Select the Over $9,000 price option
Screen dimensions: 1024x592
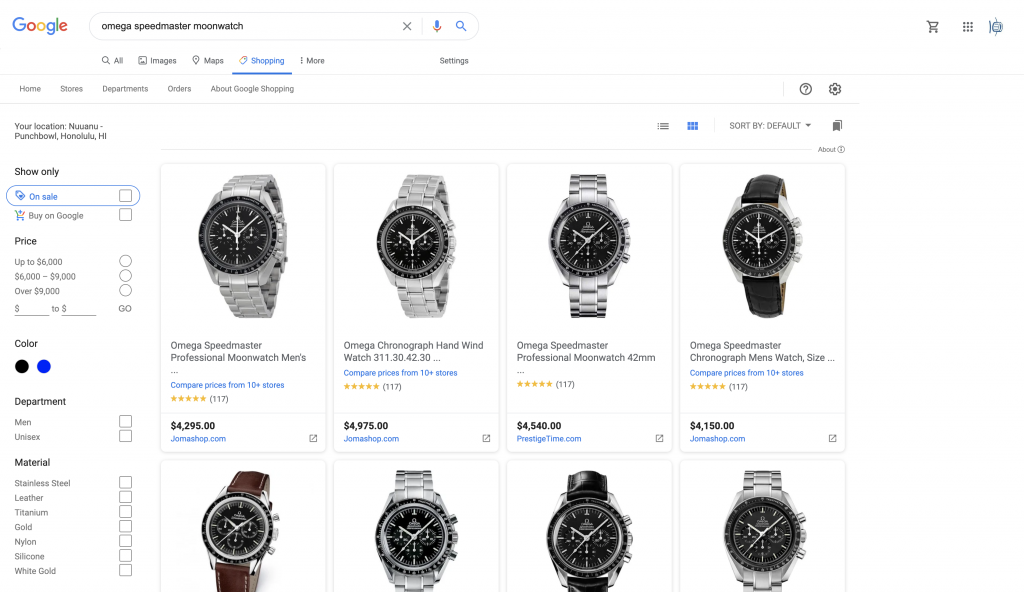pos(125,291)
